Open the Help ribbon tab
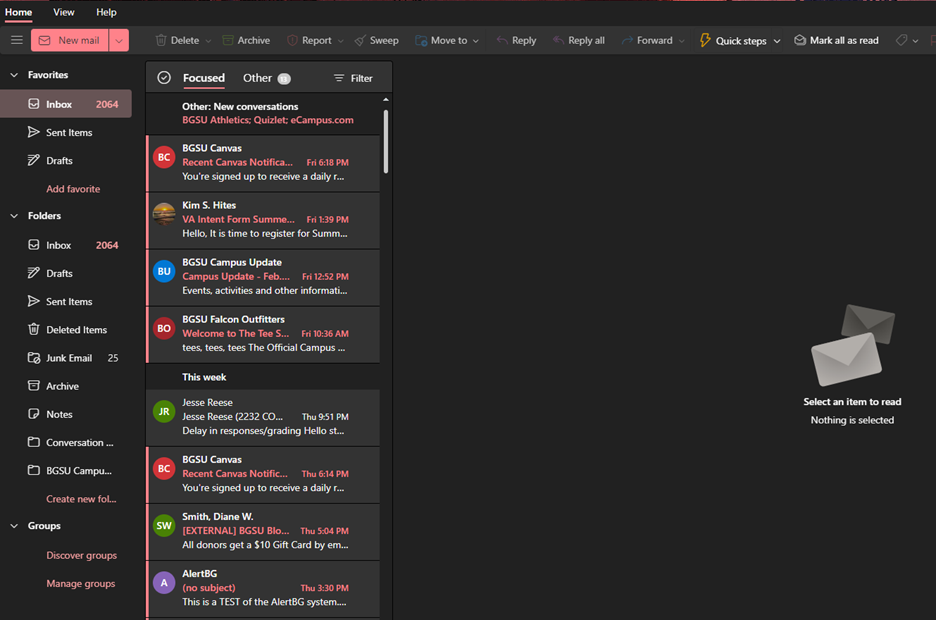The width and height of the screenshot is (936, 620). pos(106,12)
